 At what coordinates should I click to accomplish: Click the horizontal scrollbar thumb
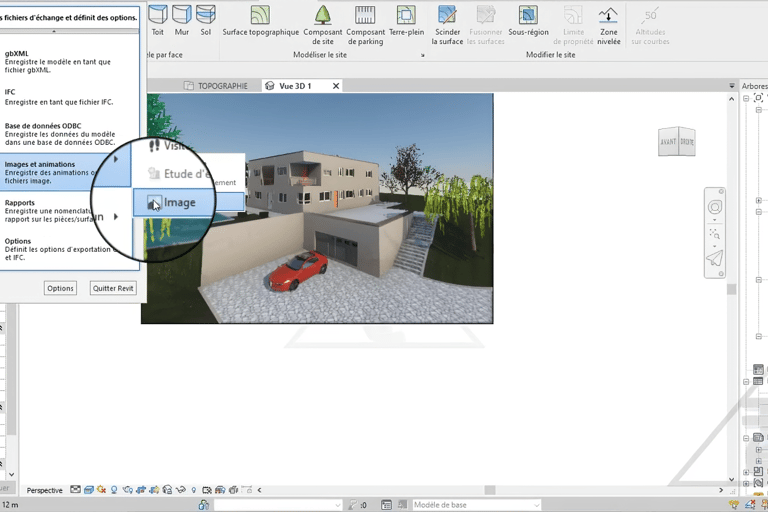(490, 490)
